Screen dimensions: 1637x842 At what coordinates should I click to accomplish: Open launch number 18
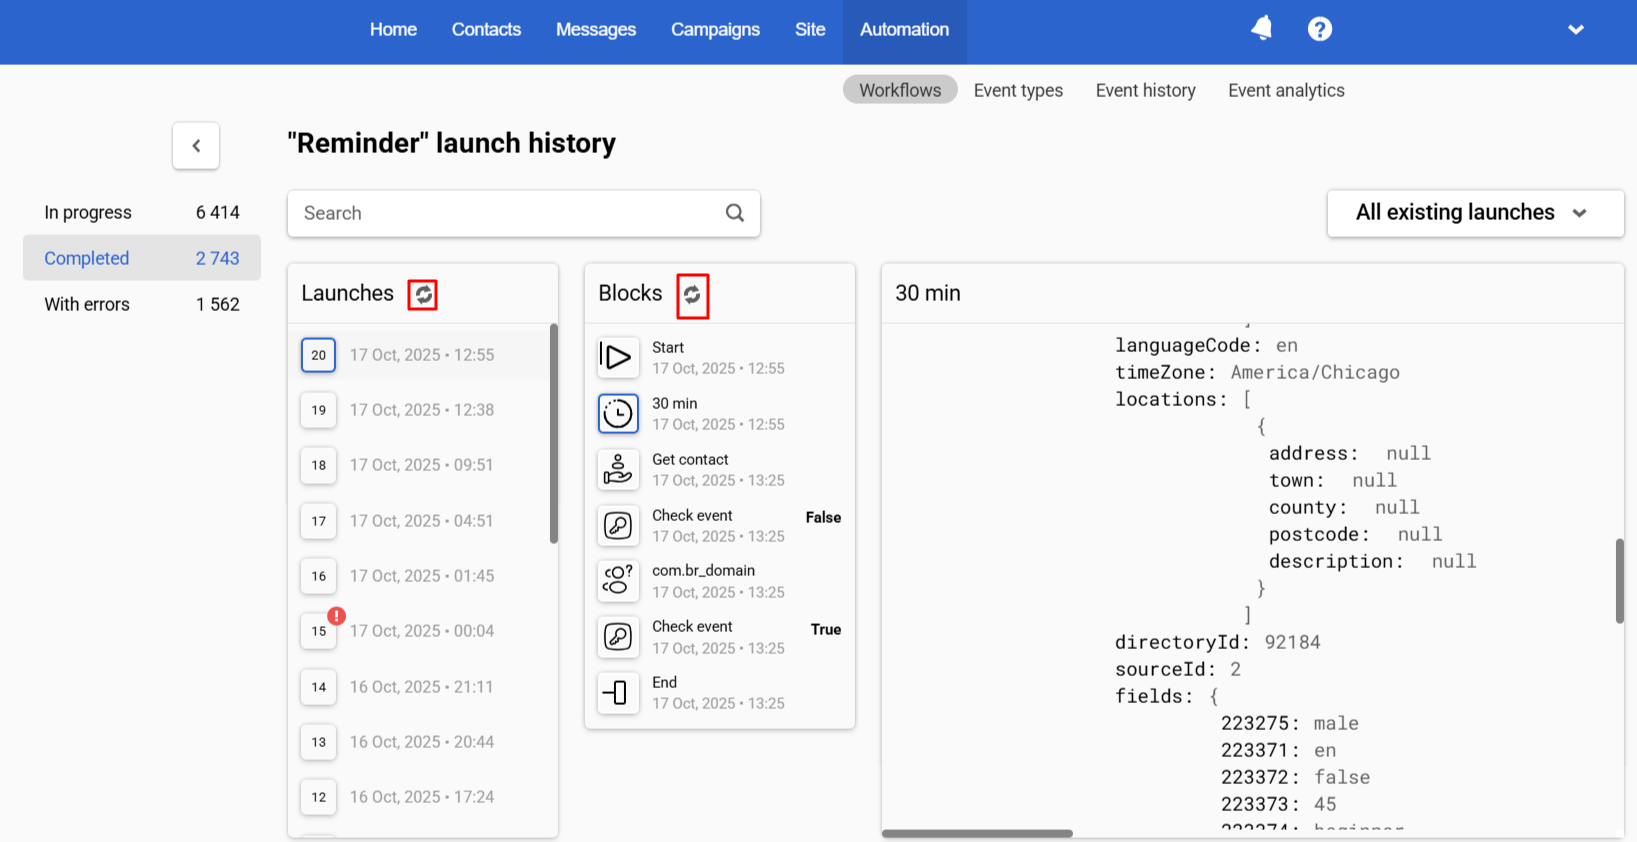click(318, 465)
